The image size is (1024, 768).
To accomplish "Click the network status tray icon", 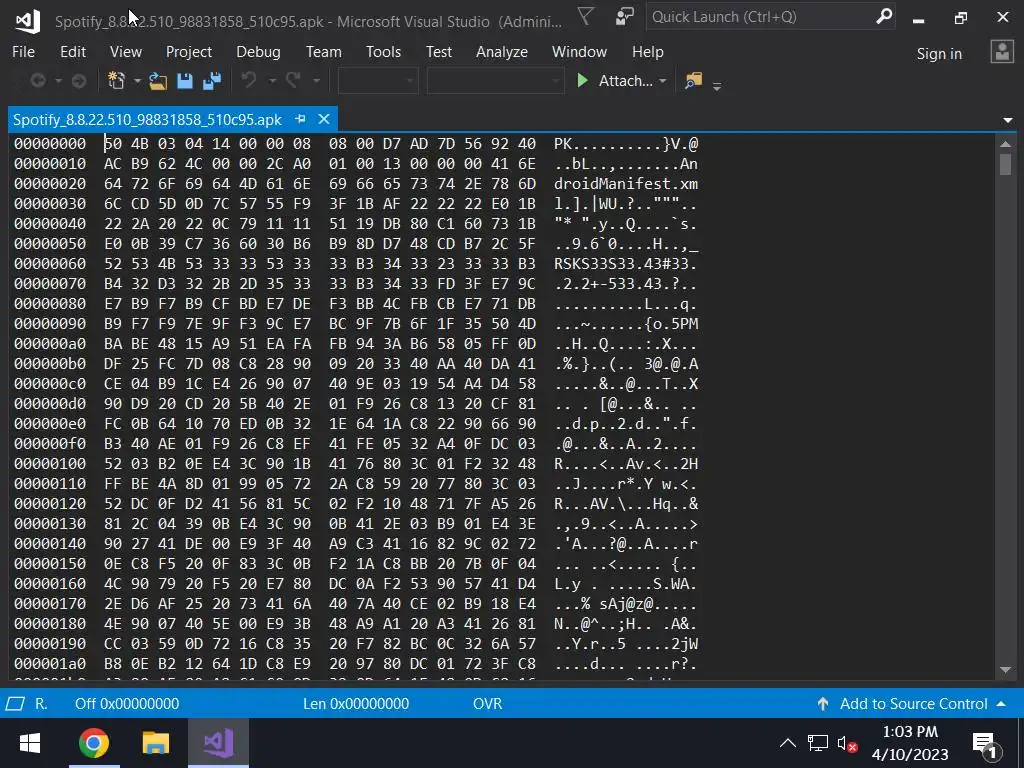I will coord(817,743).
